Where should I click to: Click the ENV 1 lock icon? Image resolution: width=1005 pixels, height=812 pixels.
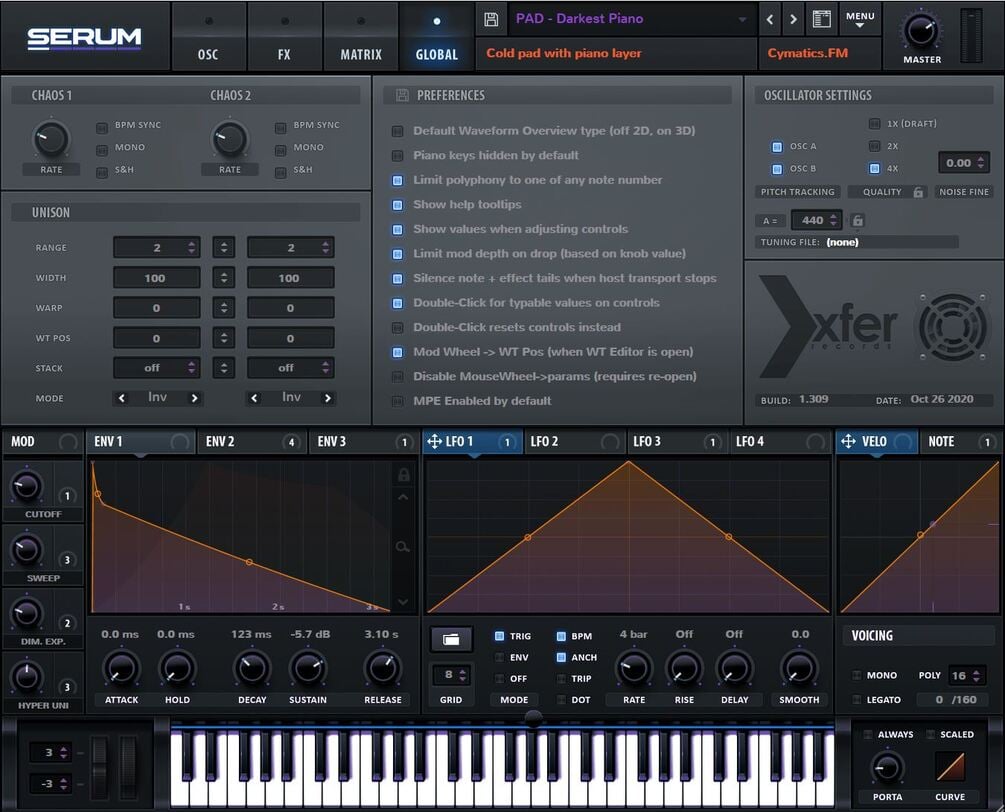[x=403, y=475]
